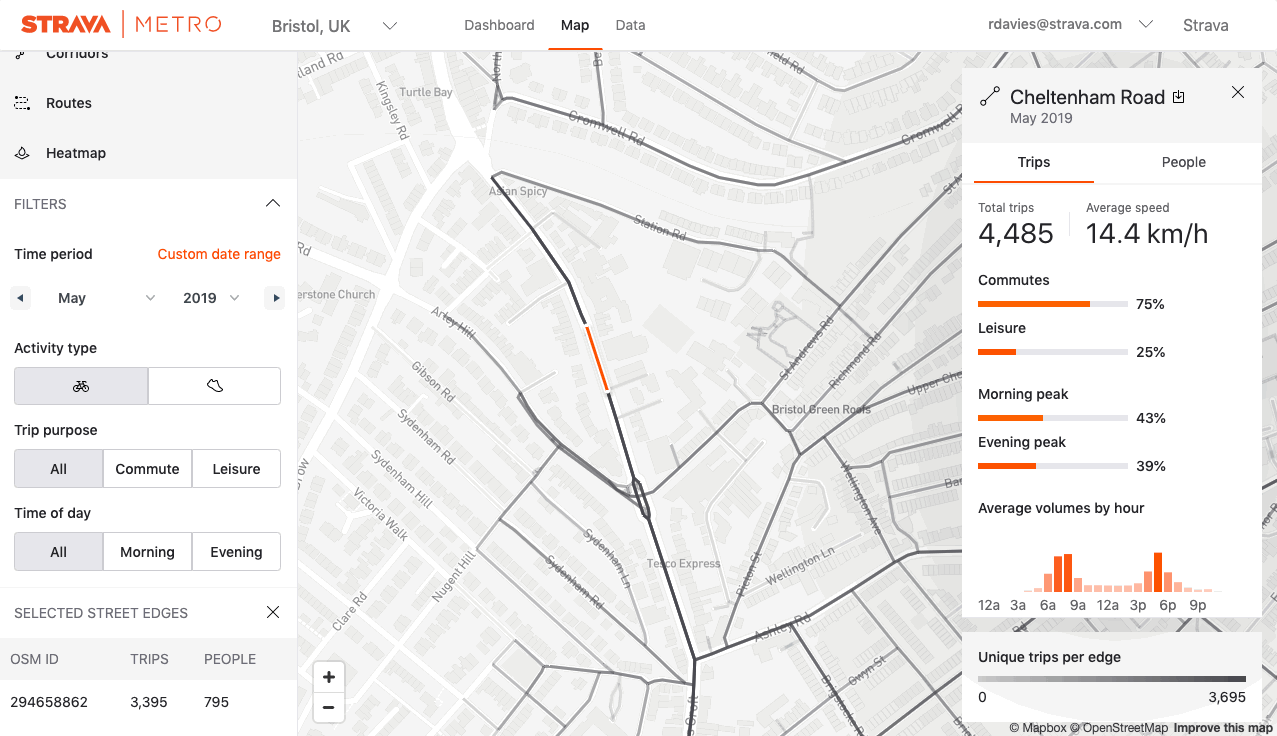Open the Routes icon in sidebar

pos(21,103)
